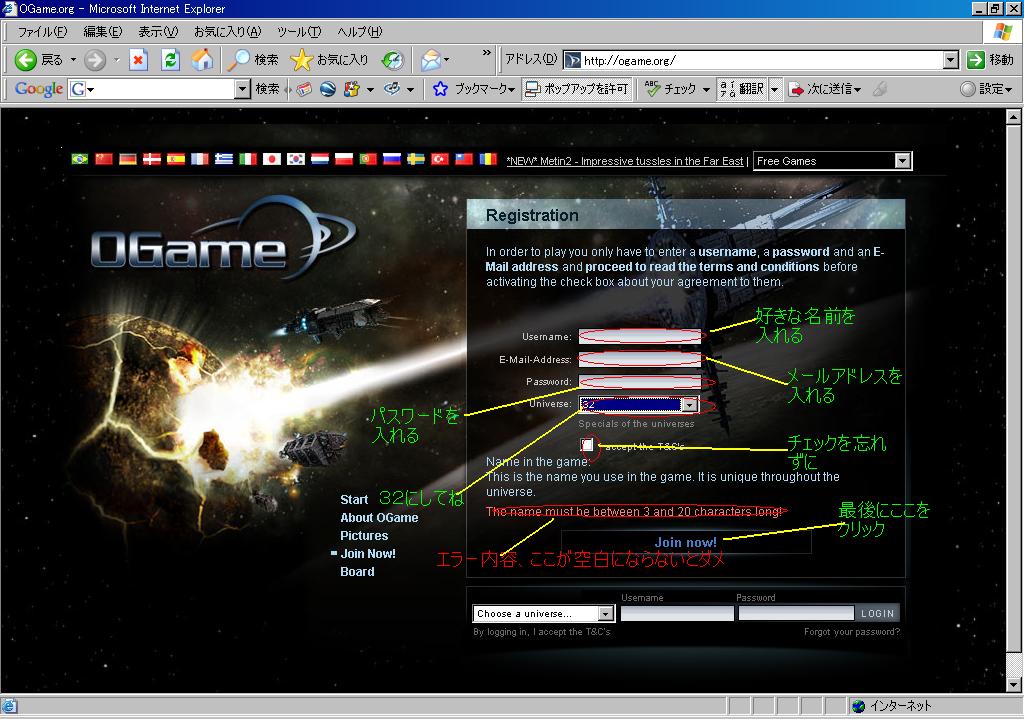
Task: Go to browser Home page icon
Action: (202, 60)
